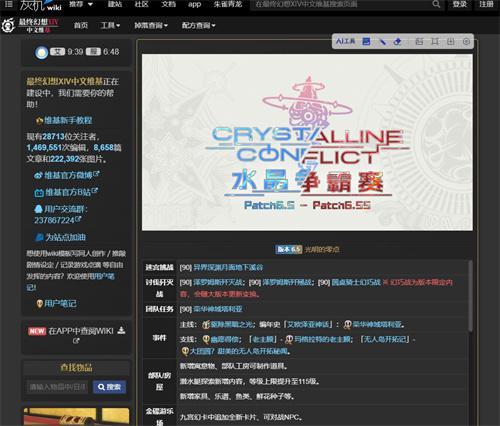This screenshot has height=426, width=500.
Task: Open the 玛楠拉特的老主顾 quest link
Action: coord(323,339)
